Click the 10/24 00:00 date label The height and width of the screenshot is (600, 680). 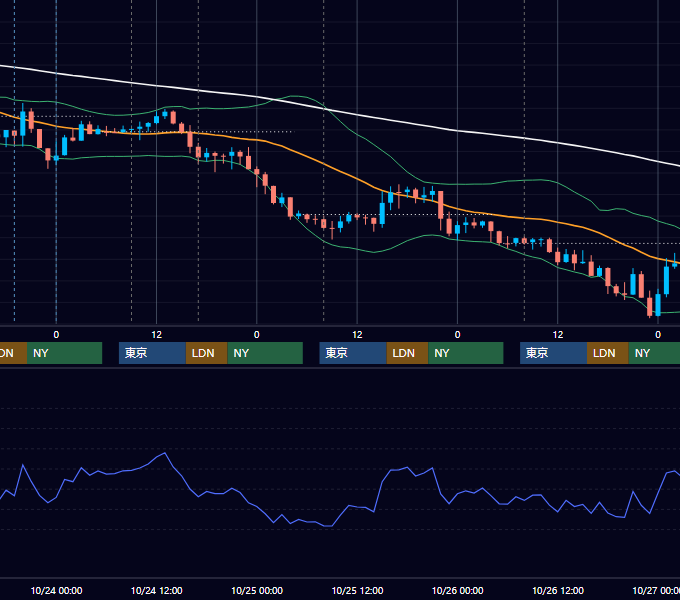[56, 590]
